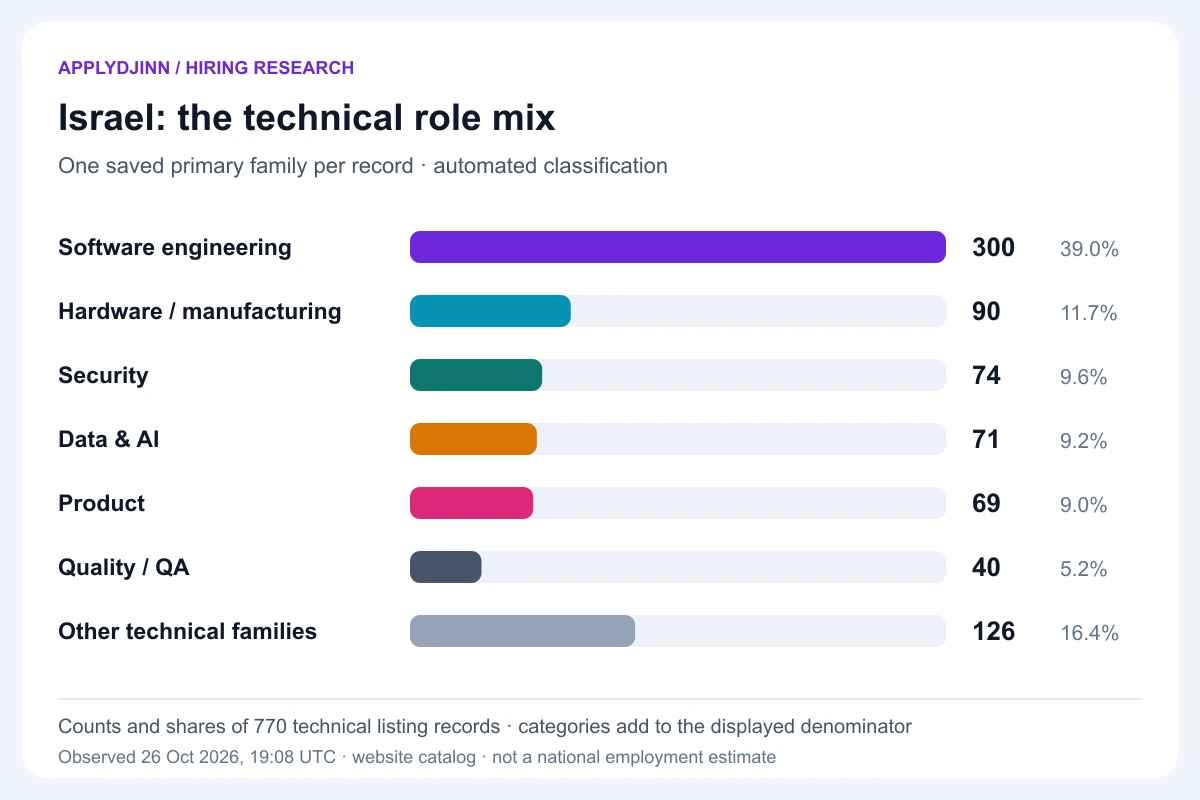Click the 5.2% share value
The image size is (1200, 800).
(1084, 569)
